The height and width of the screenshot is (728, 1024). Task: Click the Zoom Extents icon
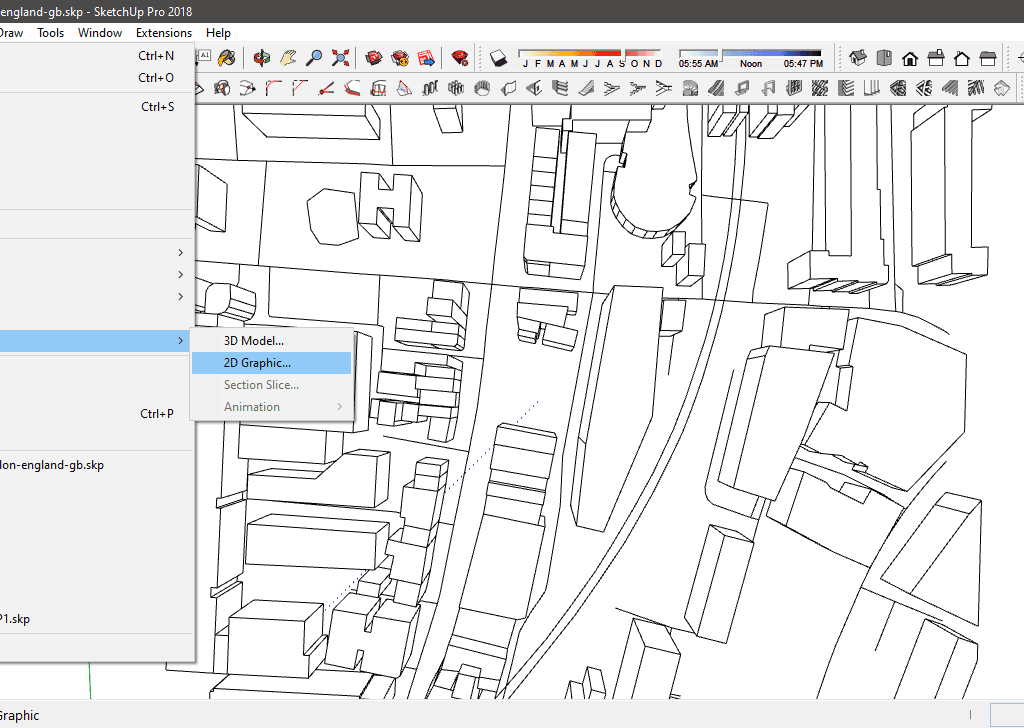coord(340,58)
